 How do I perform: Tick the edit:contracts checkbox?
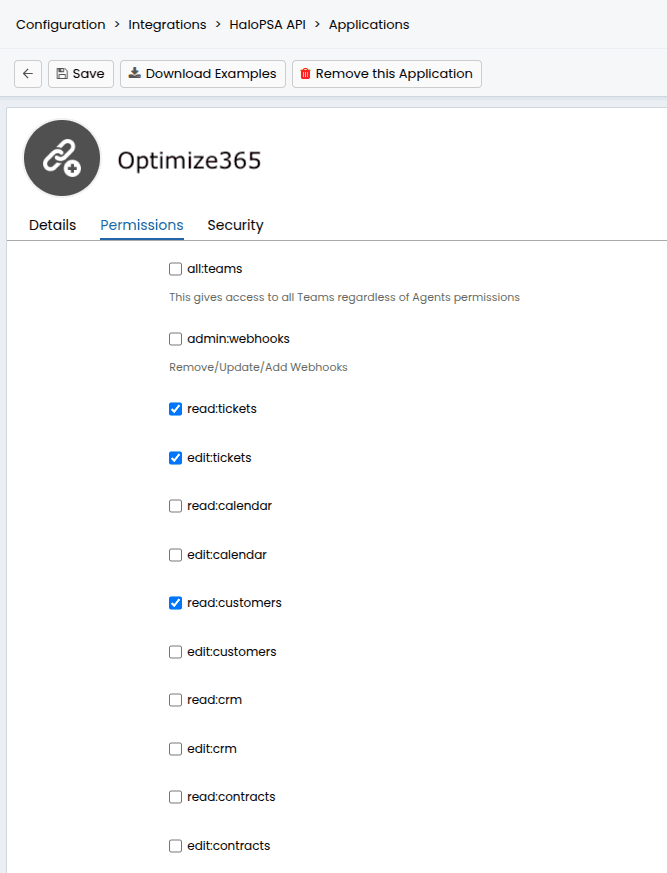(x=175, y=846)
